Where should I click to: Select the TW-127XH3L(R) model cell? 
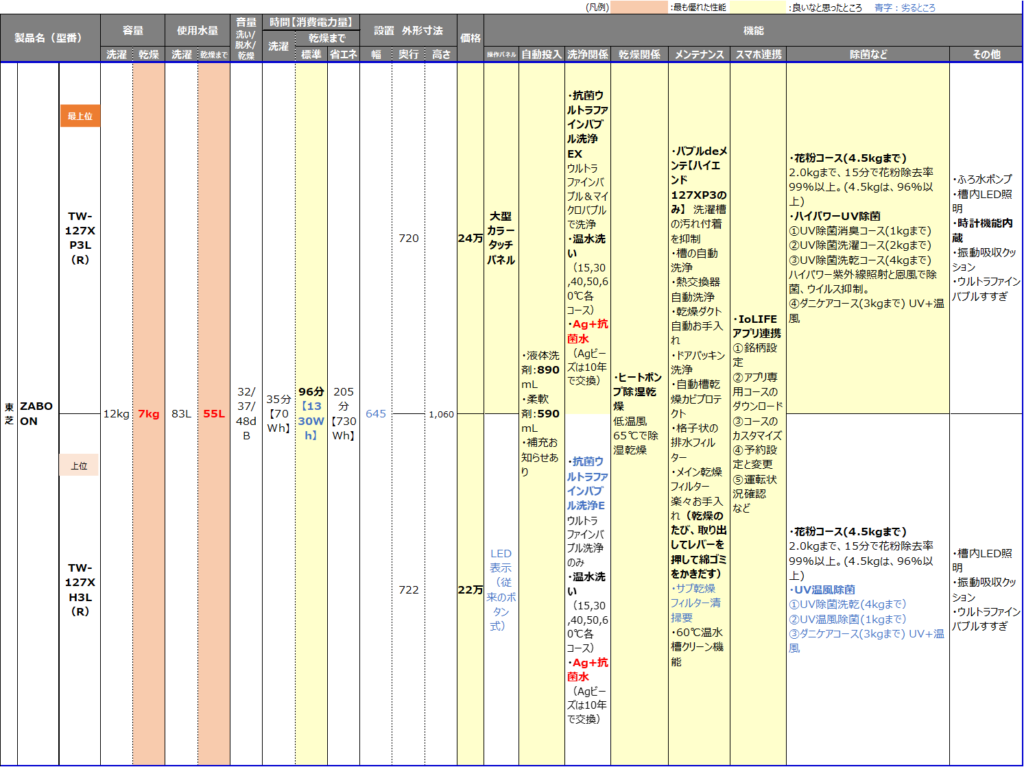click(x=79, y=590)
